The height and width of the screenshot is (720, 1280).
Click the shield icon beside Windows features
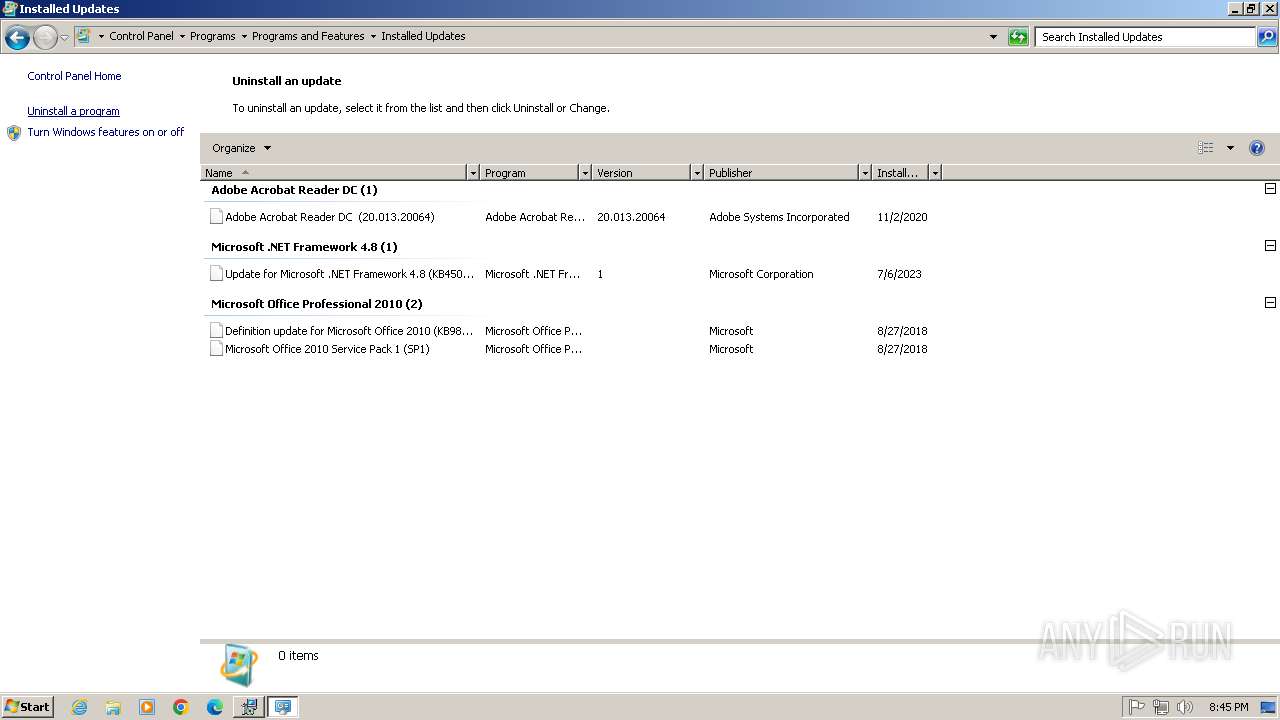[14, 133]
